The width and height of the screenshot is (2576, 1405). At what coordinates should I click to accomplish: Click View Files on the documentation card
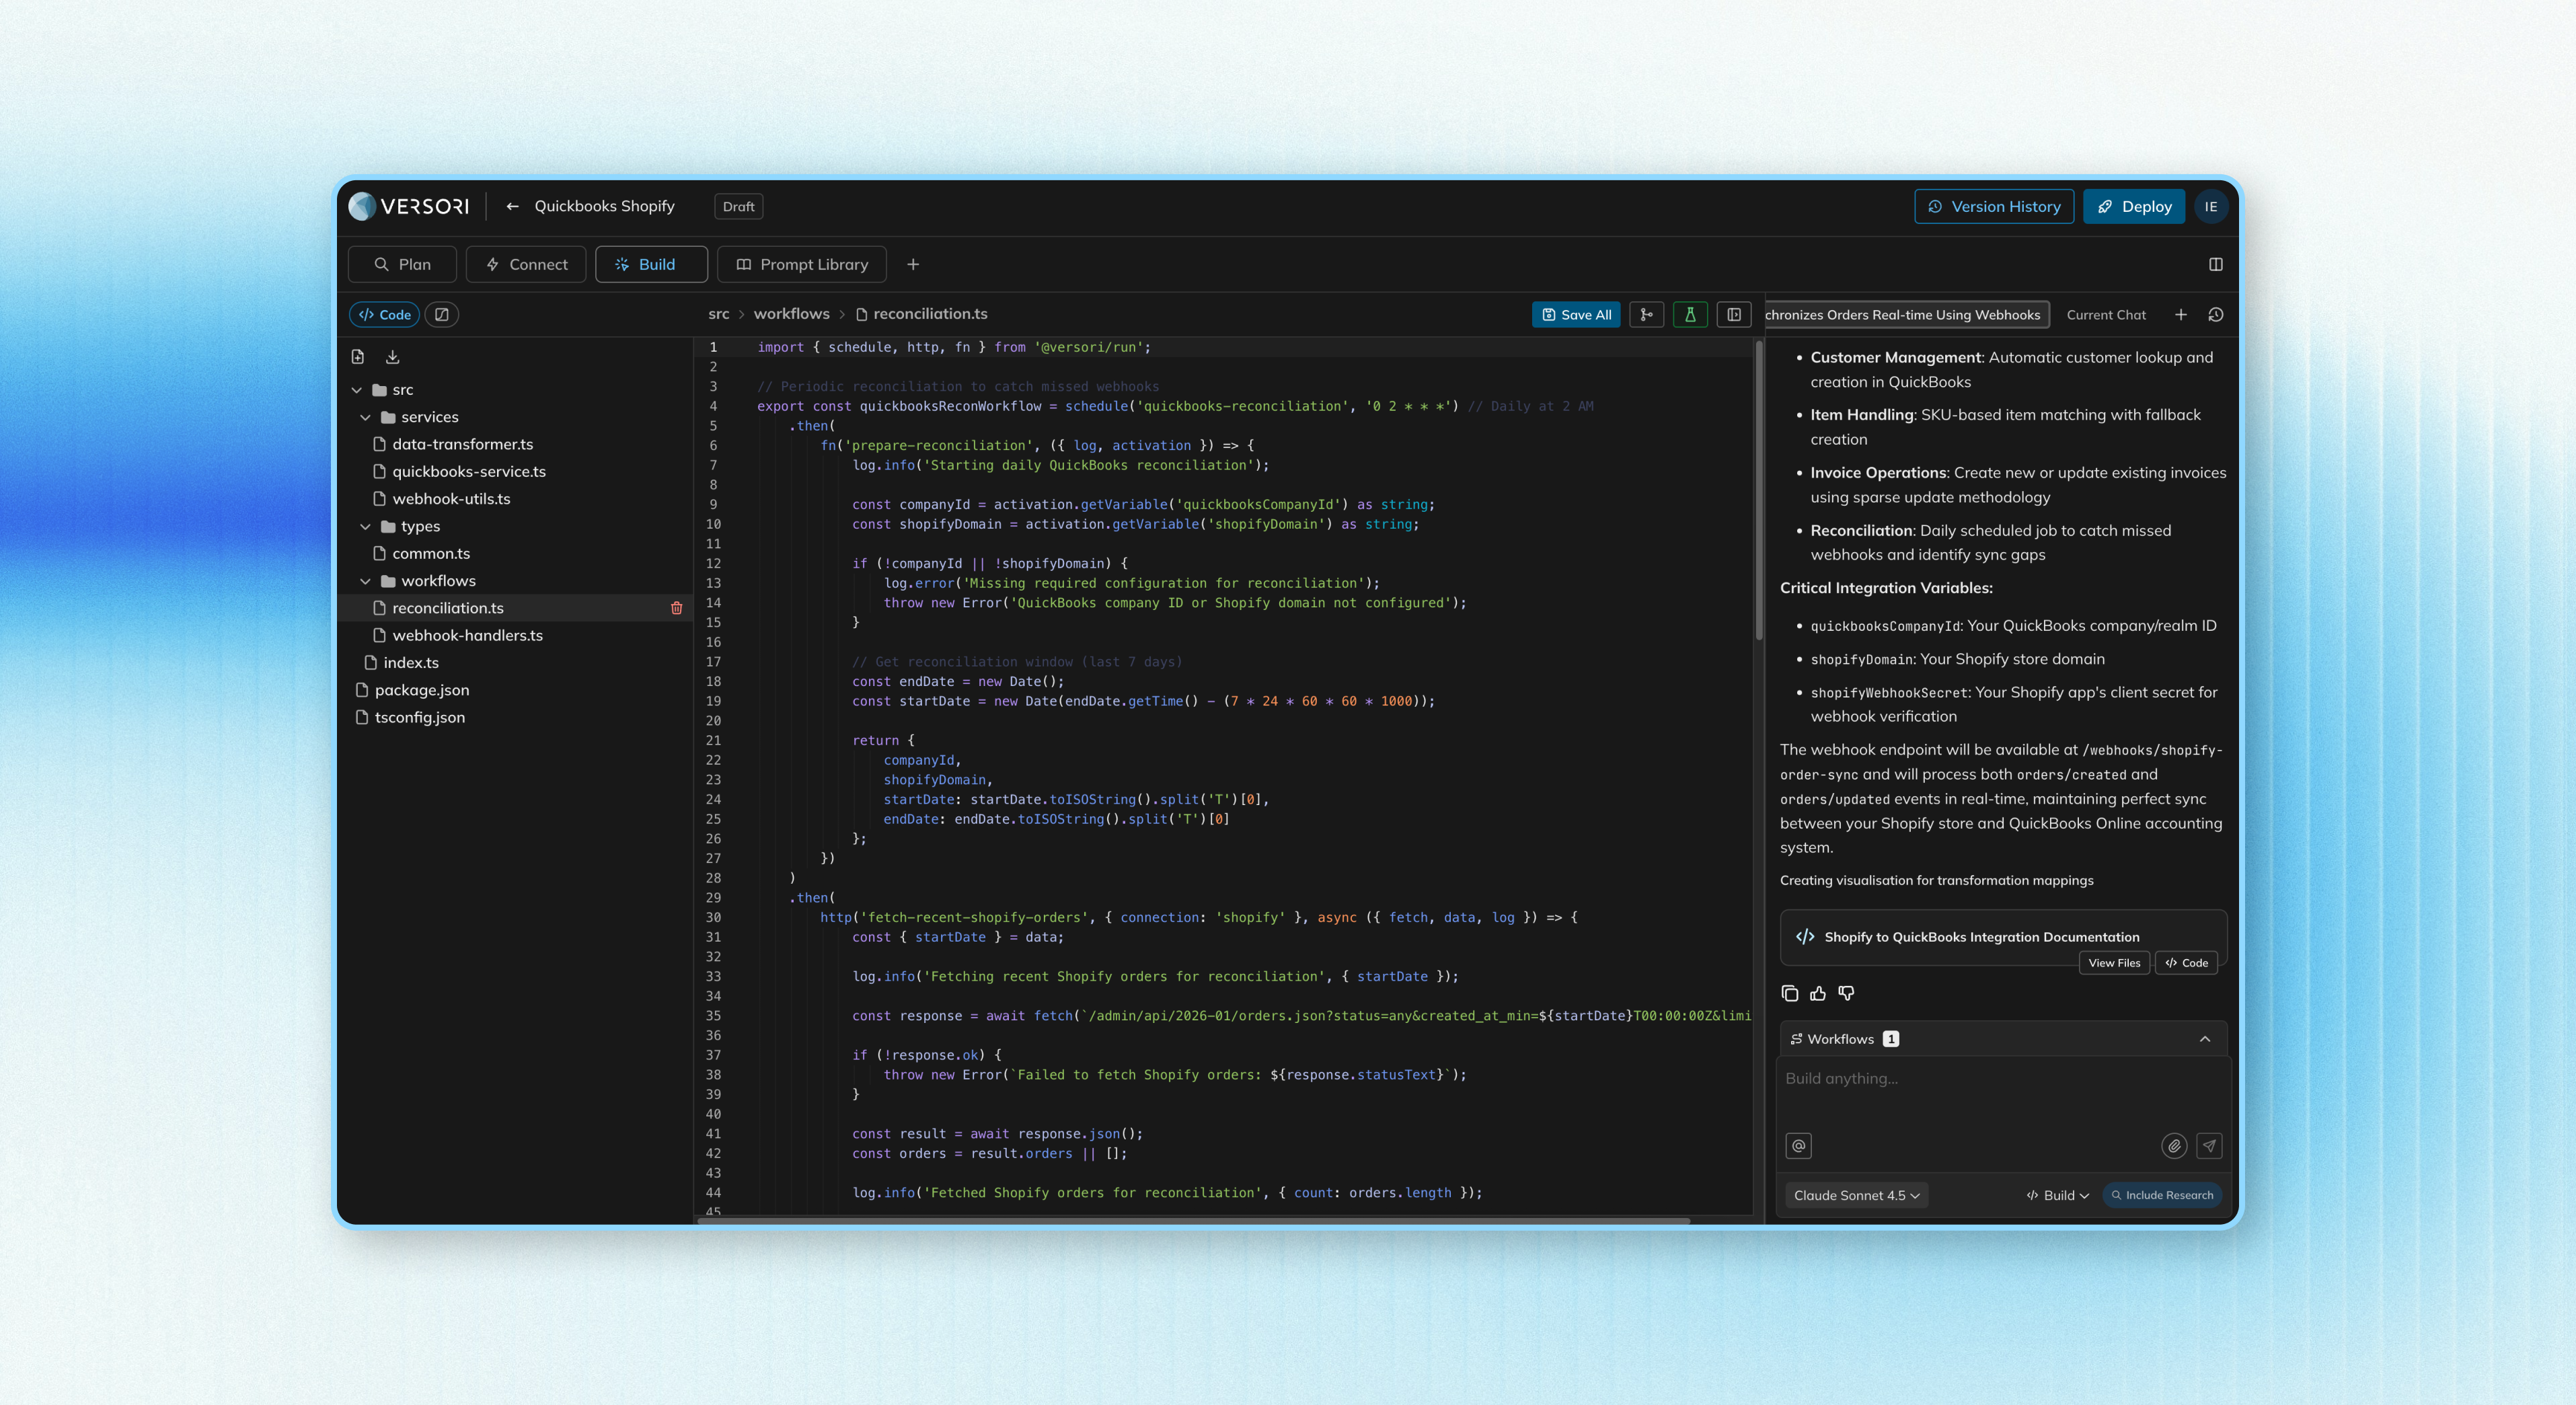[x=2114, y=963]
